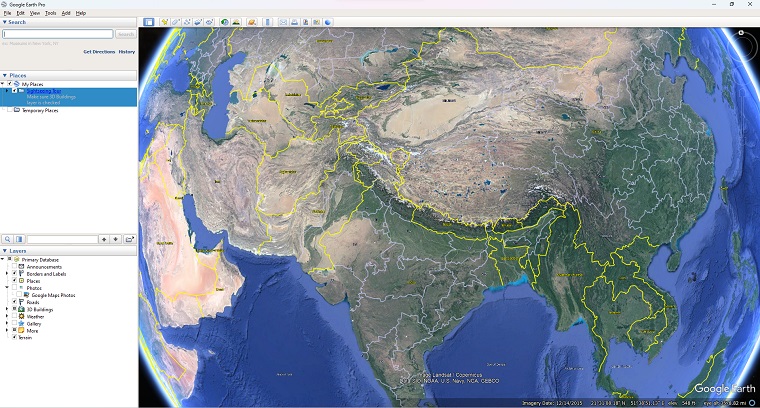The height and width of the screenshot is (408, 760).
Task: Select the Add Polygon toolbar icon
Action: point(176,22)
